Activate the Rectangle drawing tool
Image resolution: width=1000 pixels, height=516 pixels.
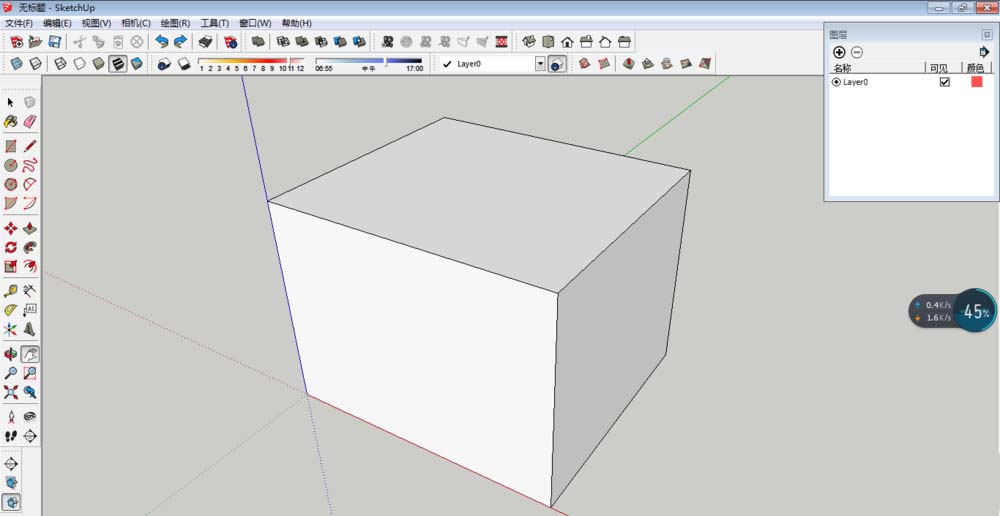(x=11, y=146)
